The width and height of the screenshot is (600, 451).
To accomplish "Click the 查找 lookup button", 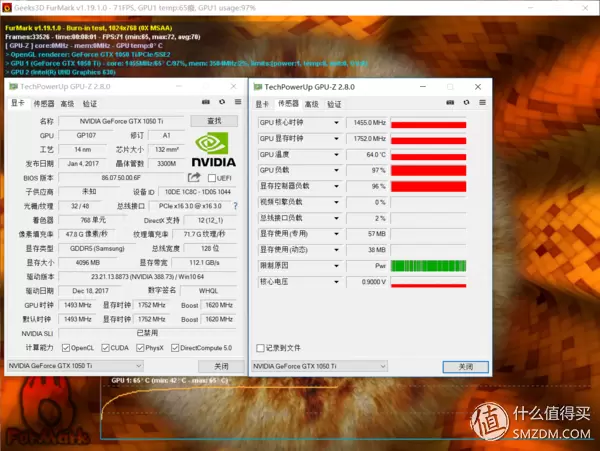I will [x=214, y=120].
